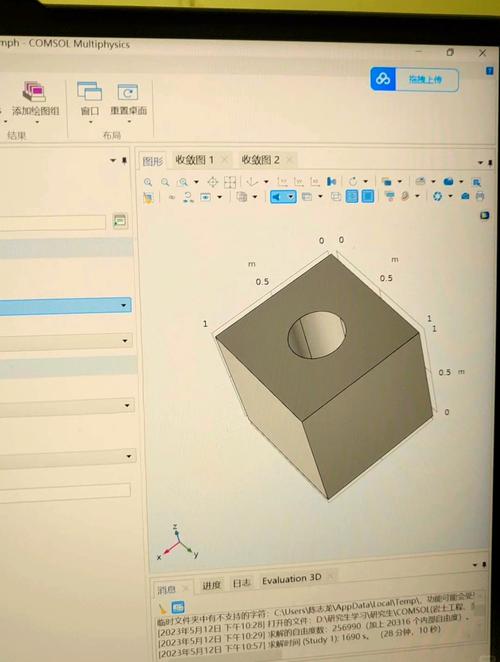Click the Reset Desktop (重置桌面) icon

click(128, 92)
